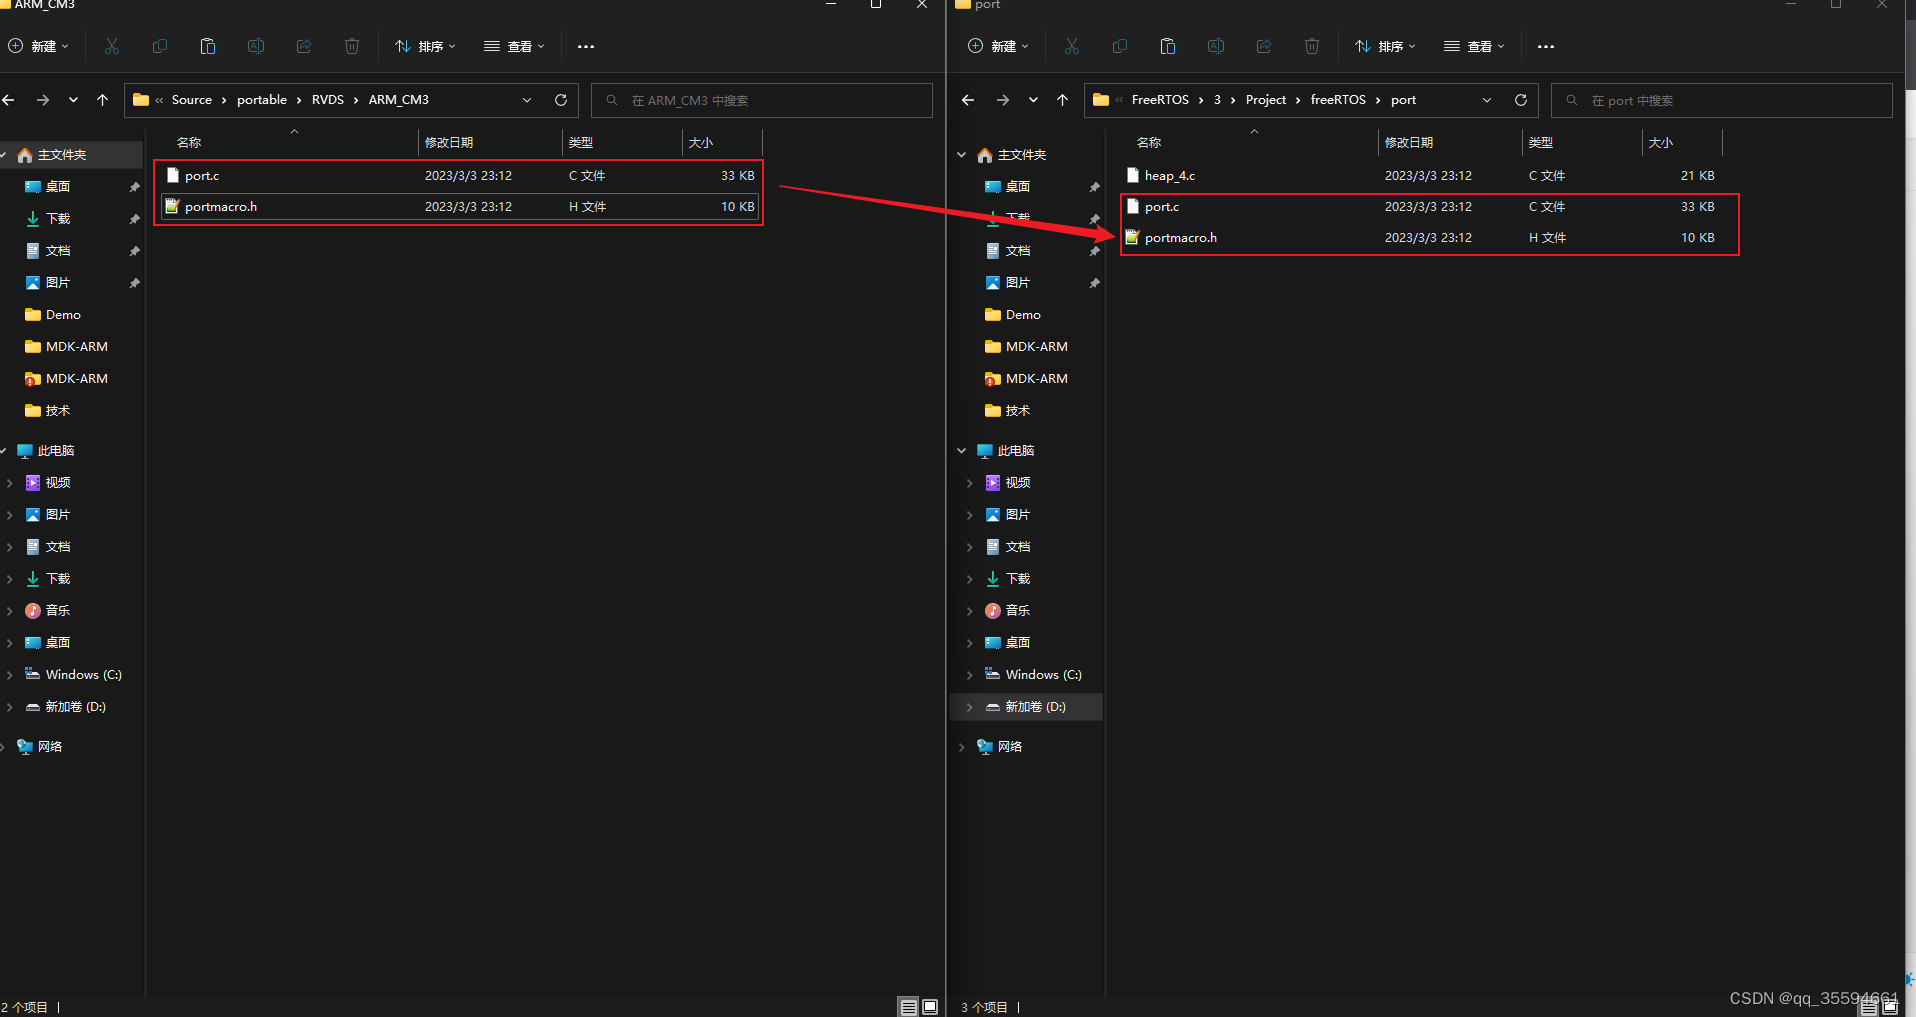Image resolution: width=1916 pixels, height=1017 pixels.
Task: Expand Windows (C:) in the right sidebar
Action: point(969,674)
